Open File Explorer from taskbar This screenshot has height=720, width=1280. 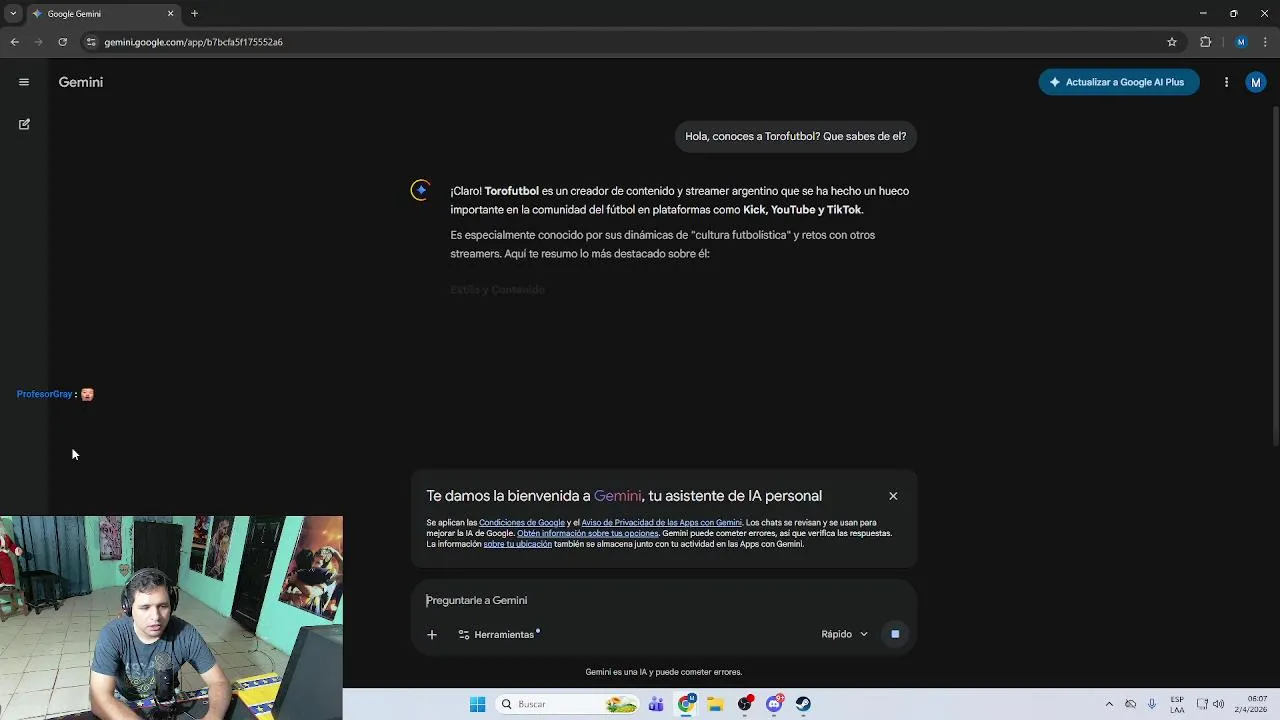715,704
